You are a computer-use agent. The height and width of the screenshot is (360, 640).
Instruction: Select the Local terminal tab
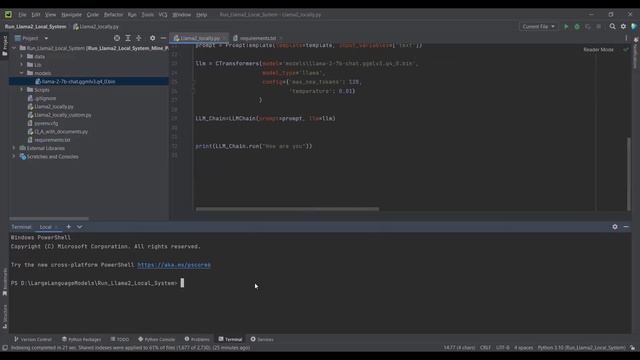click(46, 227)
